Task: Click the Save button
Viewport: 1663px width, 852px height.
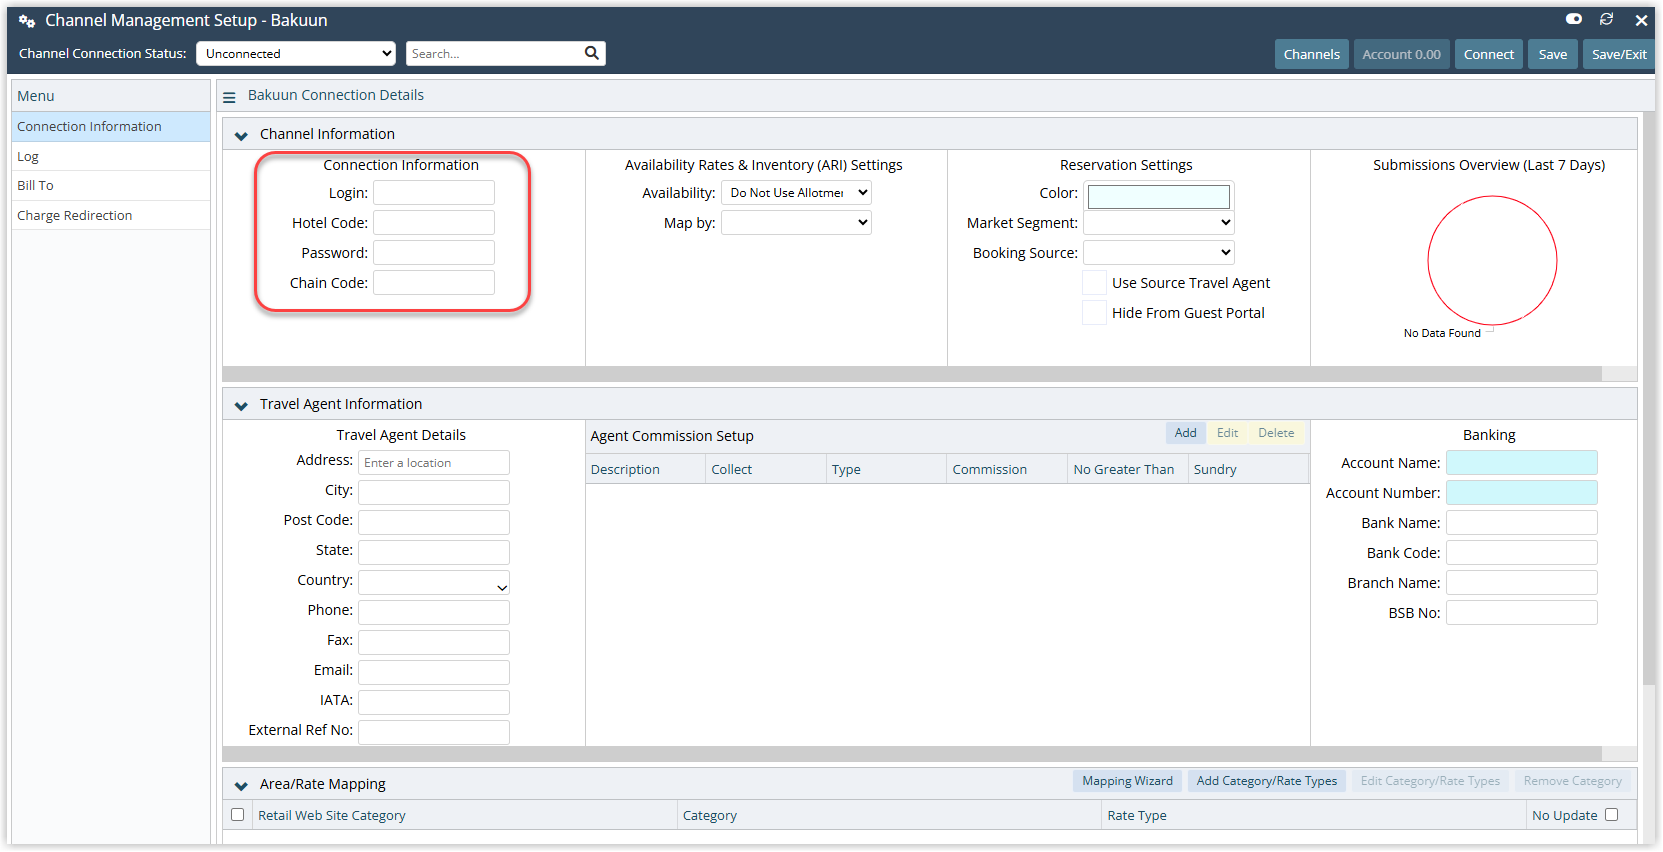Action: point(1553,54)
